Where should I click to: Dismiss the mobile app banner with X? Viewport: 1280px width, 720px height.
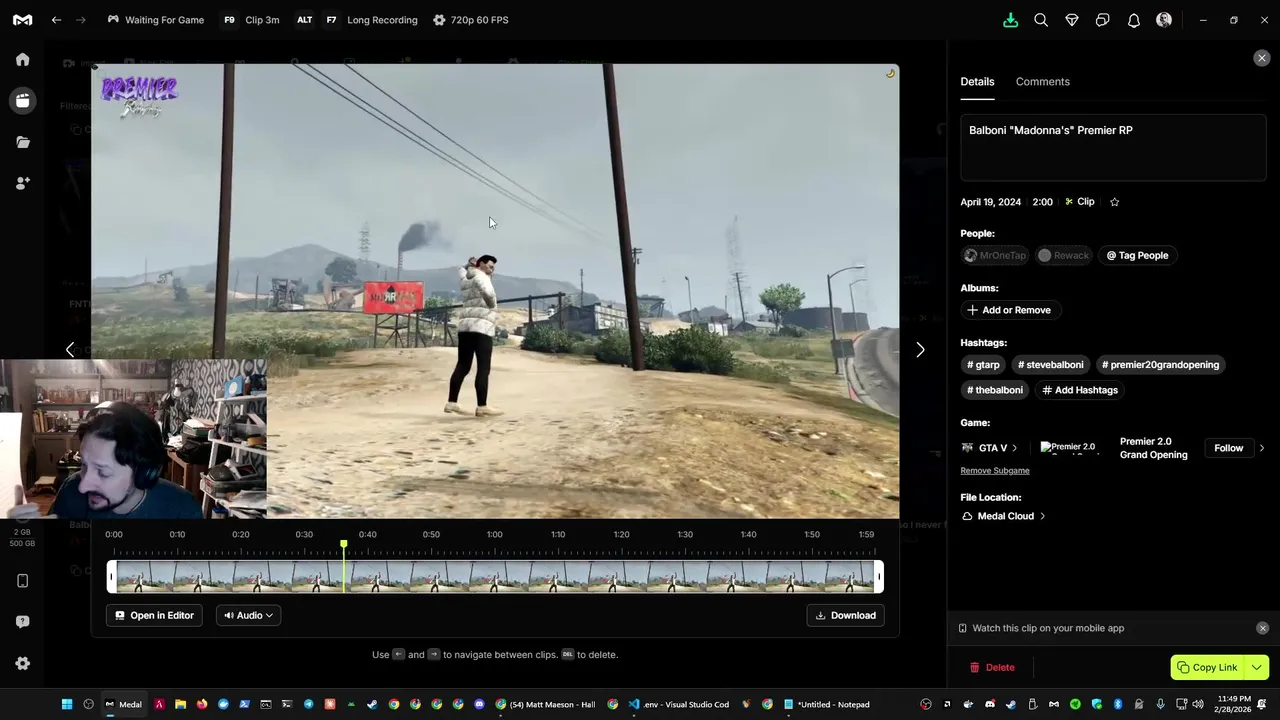point(1262,628)
